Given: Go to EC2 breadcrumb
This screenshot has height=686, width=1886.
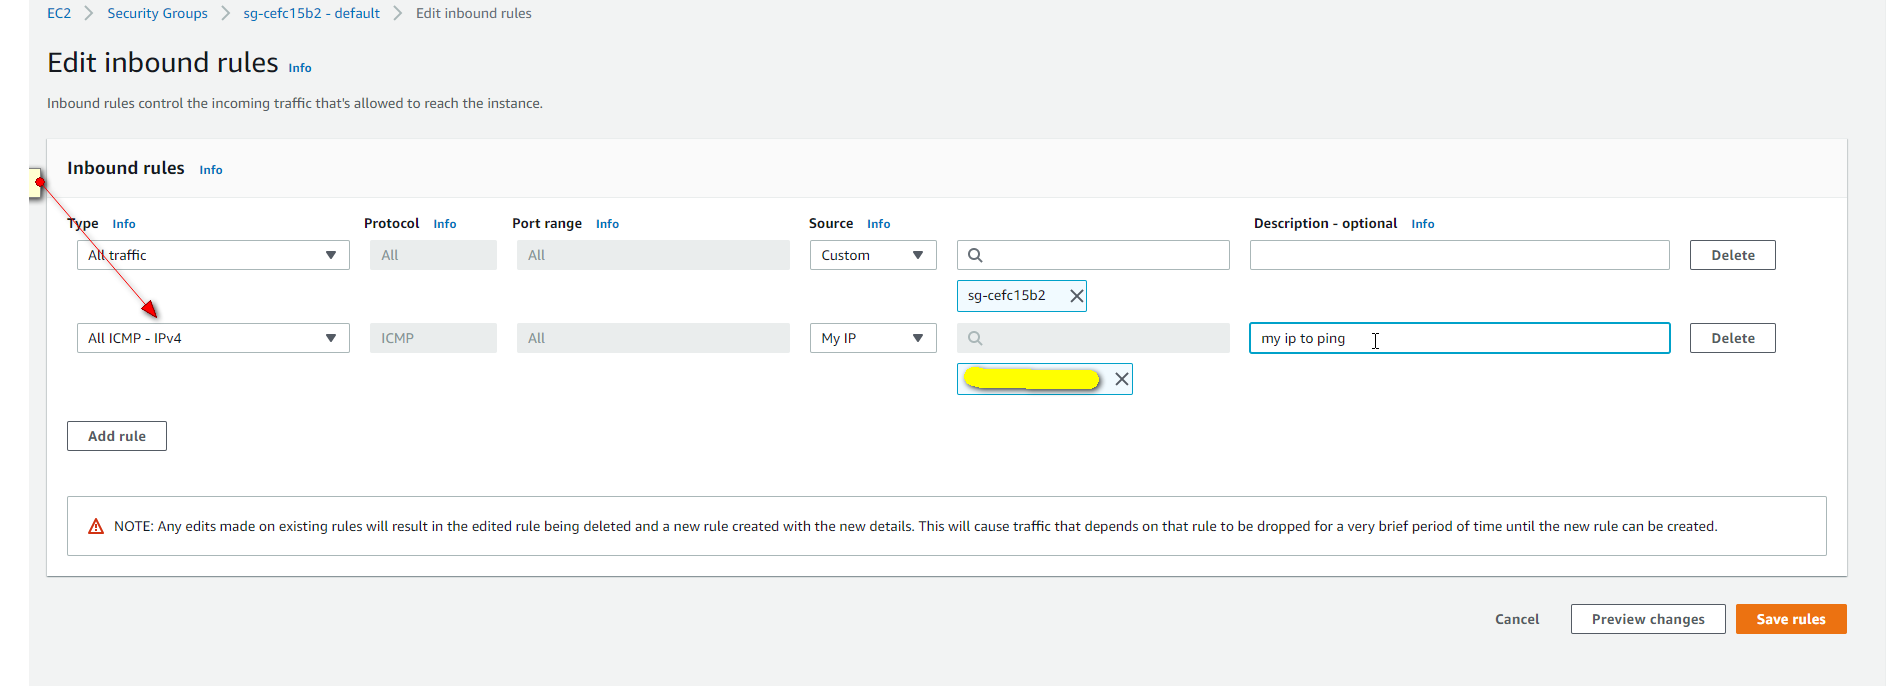Looking at the screenshot, I should [x=59, y=13].
